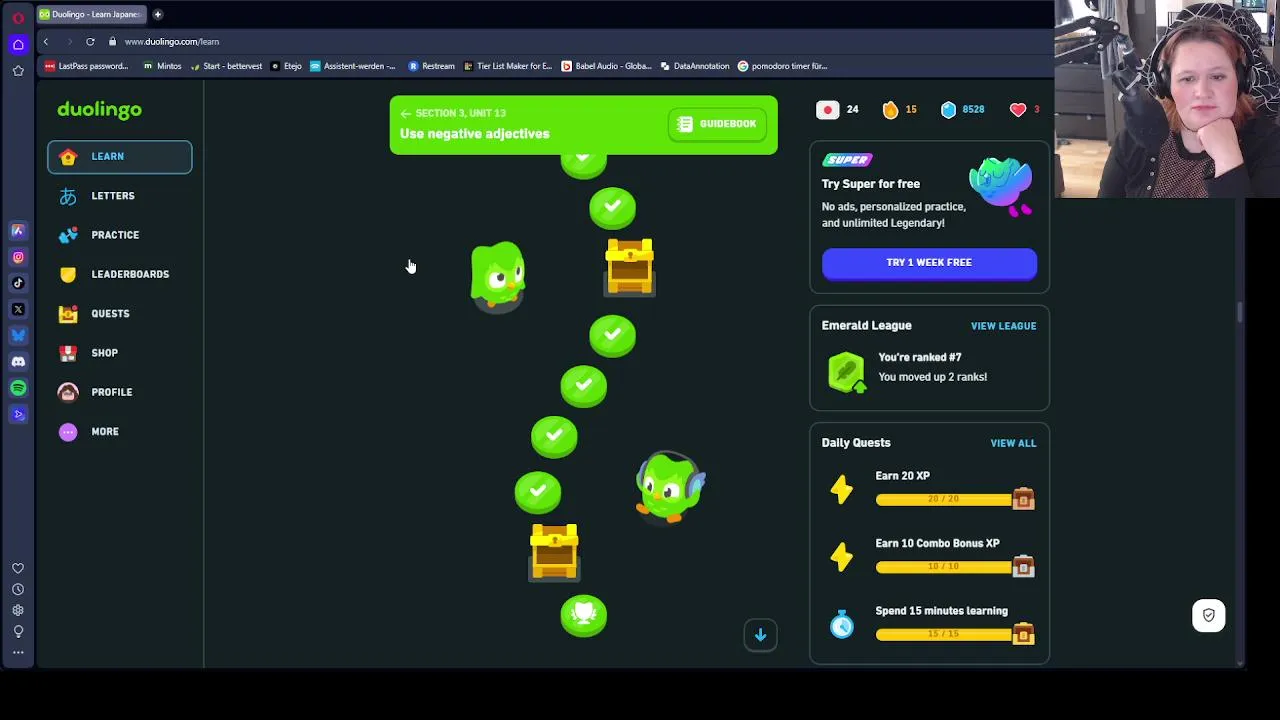Viewport: 1280px width, 720px height.
Task: Go to the Practice section
Action: 119,235
